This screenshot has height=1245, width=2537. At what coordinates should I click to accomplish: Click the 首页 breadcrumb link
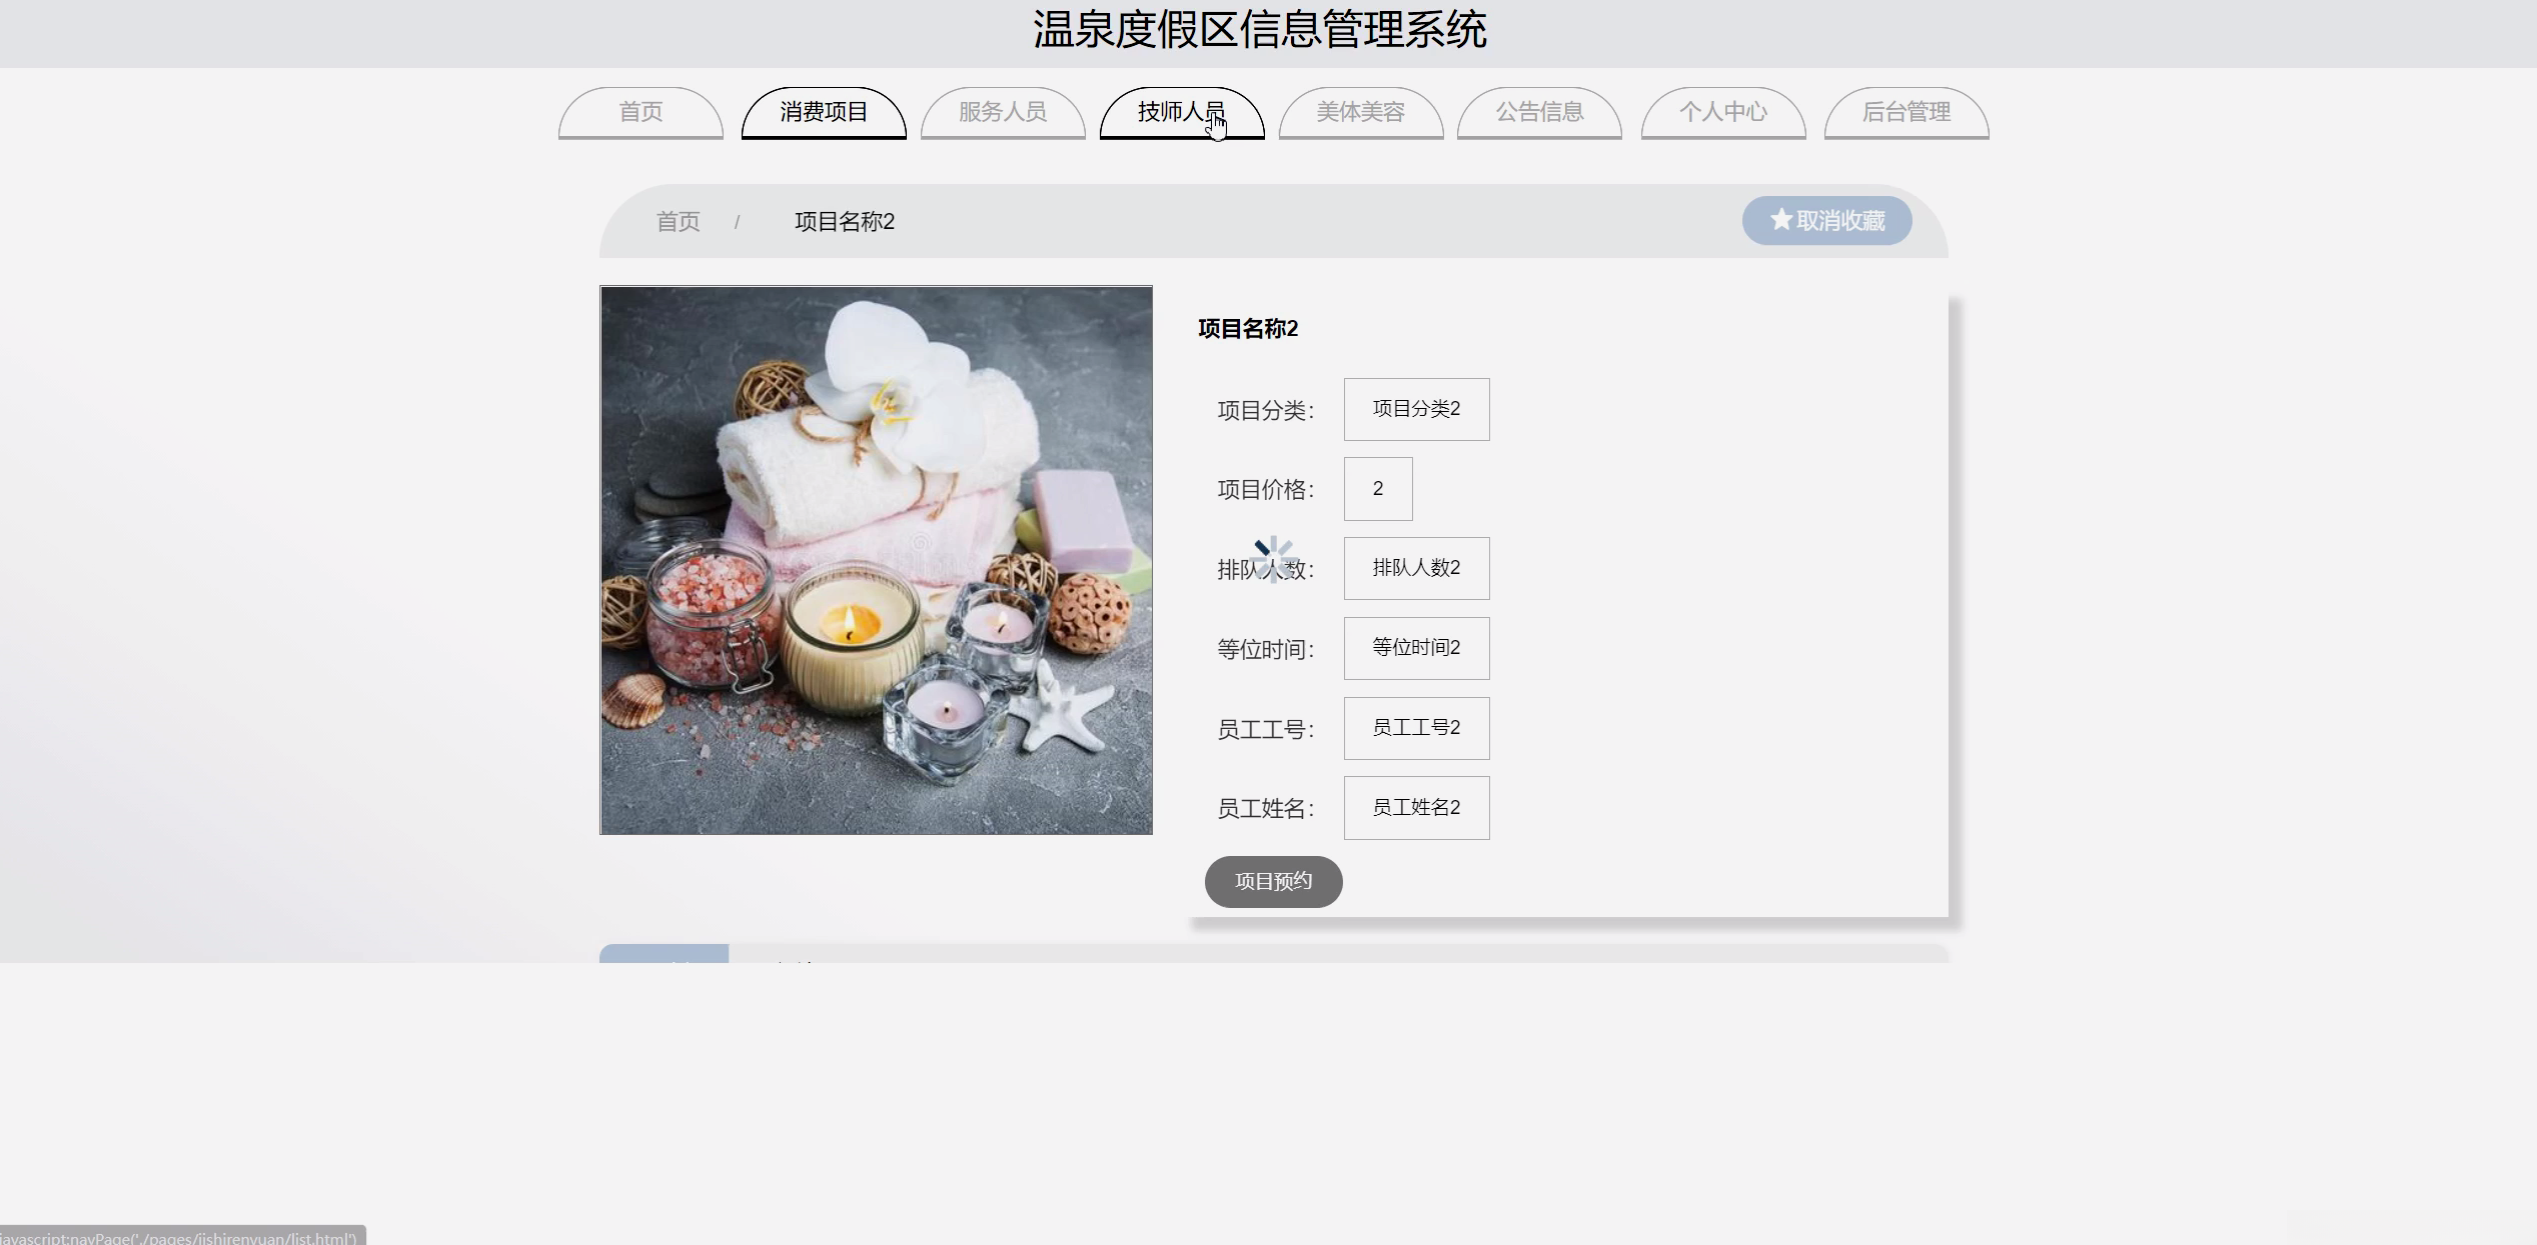pos(677,221)
